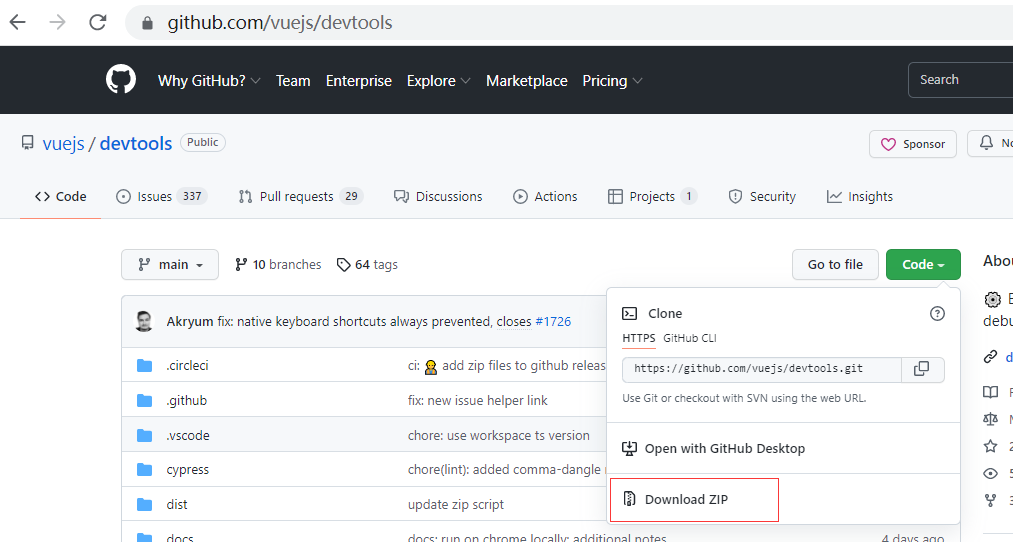Open the Team page in the header
This screenshot has width=1013, height=542.
coord(293,81)
